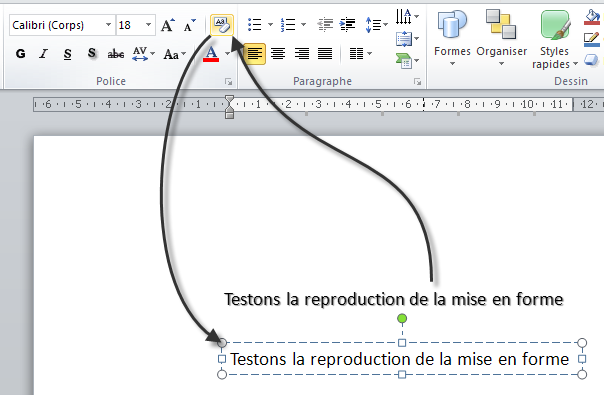Open Styles rapides gallery
The height and width of the screenshot is (395, 604).
pos(555,40)
